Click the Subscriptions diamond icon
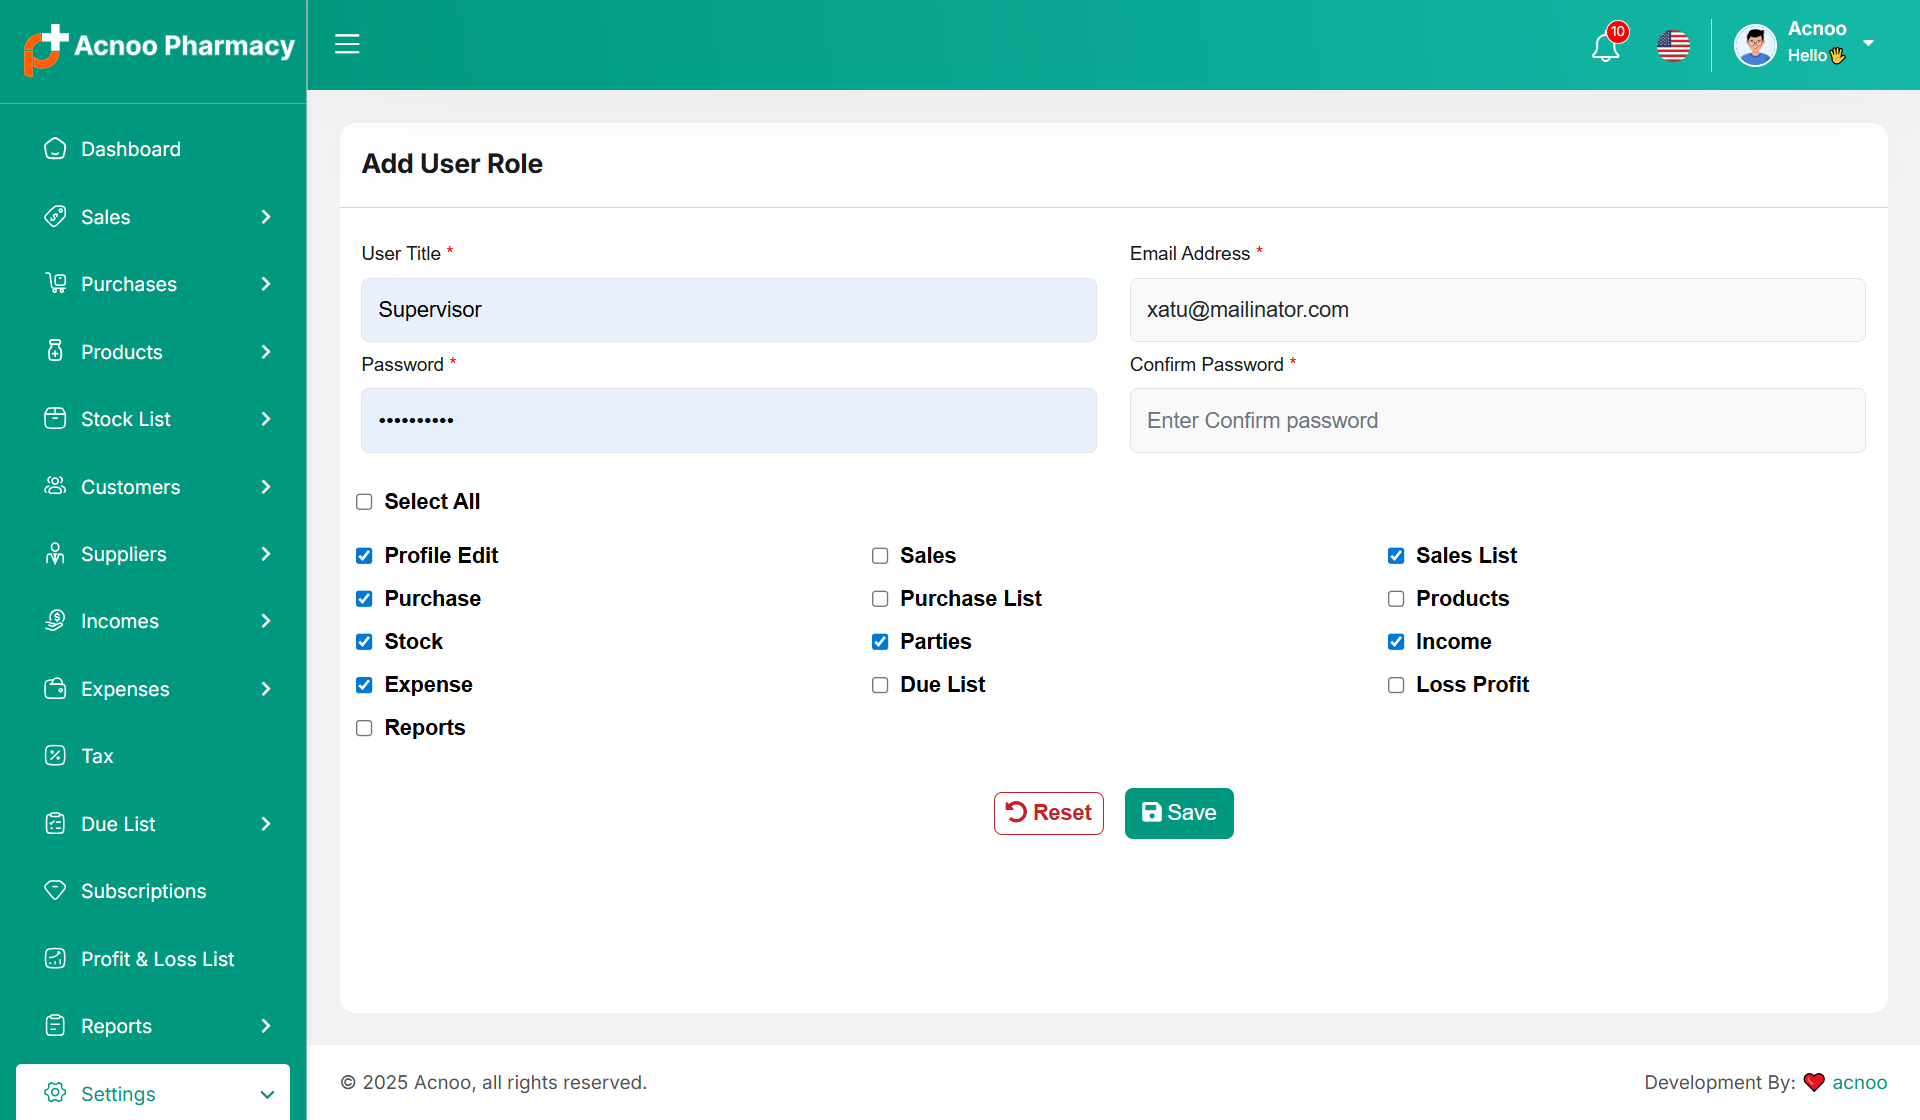Screen dimensions: 1920x1120 [x=55, y=890]
